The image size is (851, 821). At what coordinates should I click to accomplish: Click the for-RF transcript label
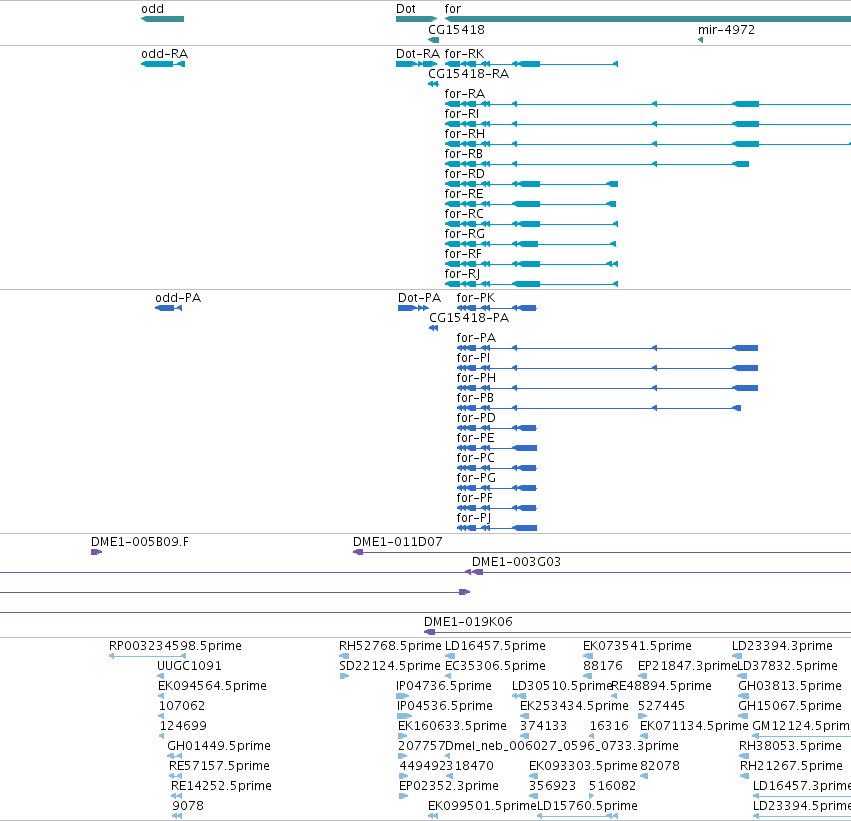point(463,253)
